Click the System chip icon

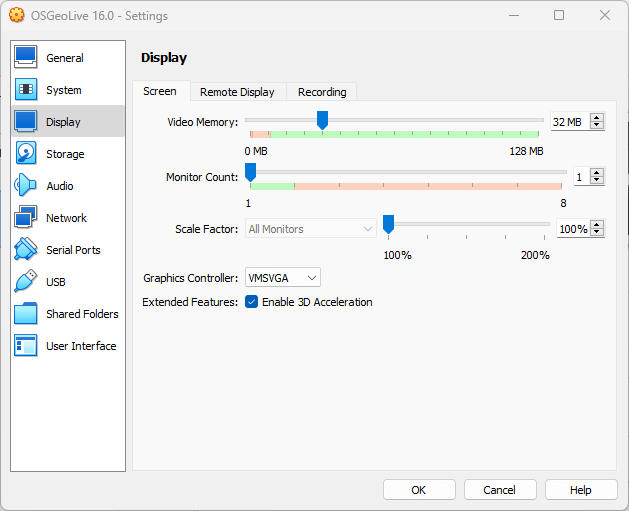[x=26, y=89]
